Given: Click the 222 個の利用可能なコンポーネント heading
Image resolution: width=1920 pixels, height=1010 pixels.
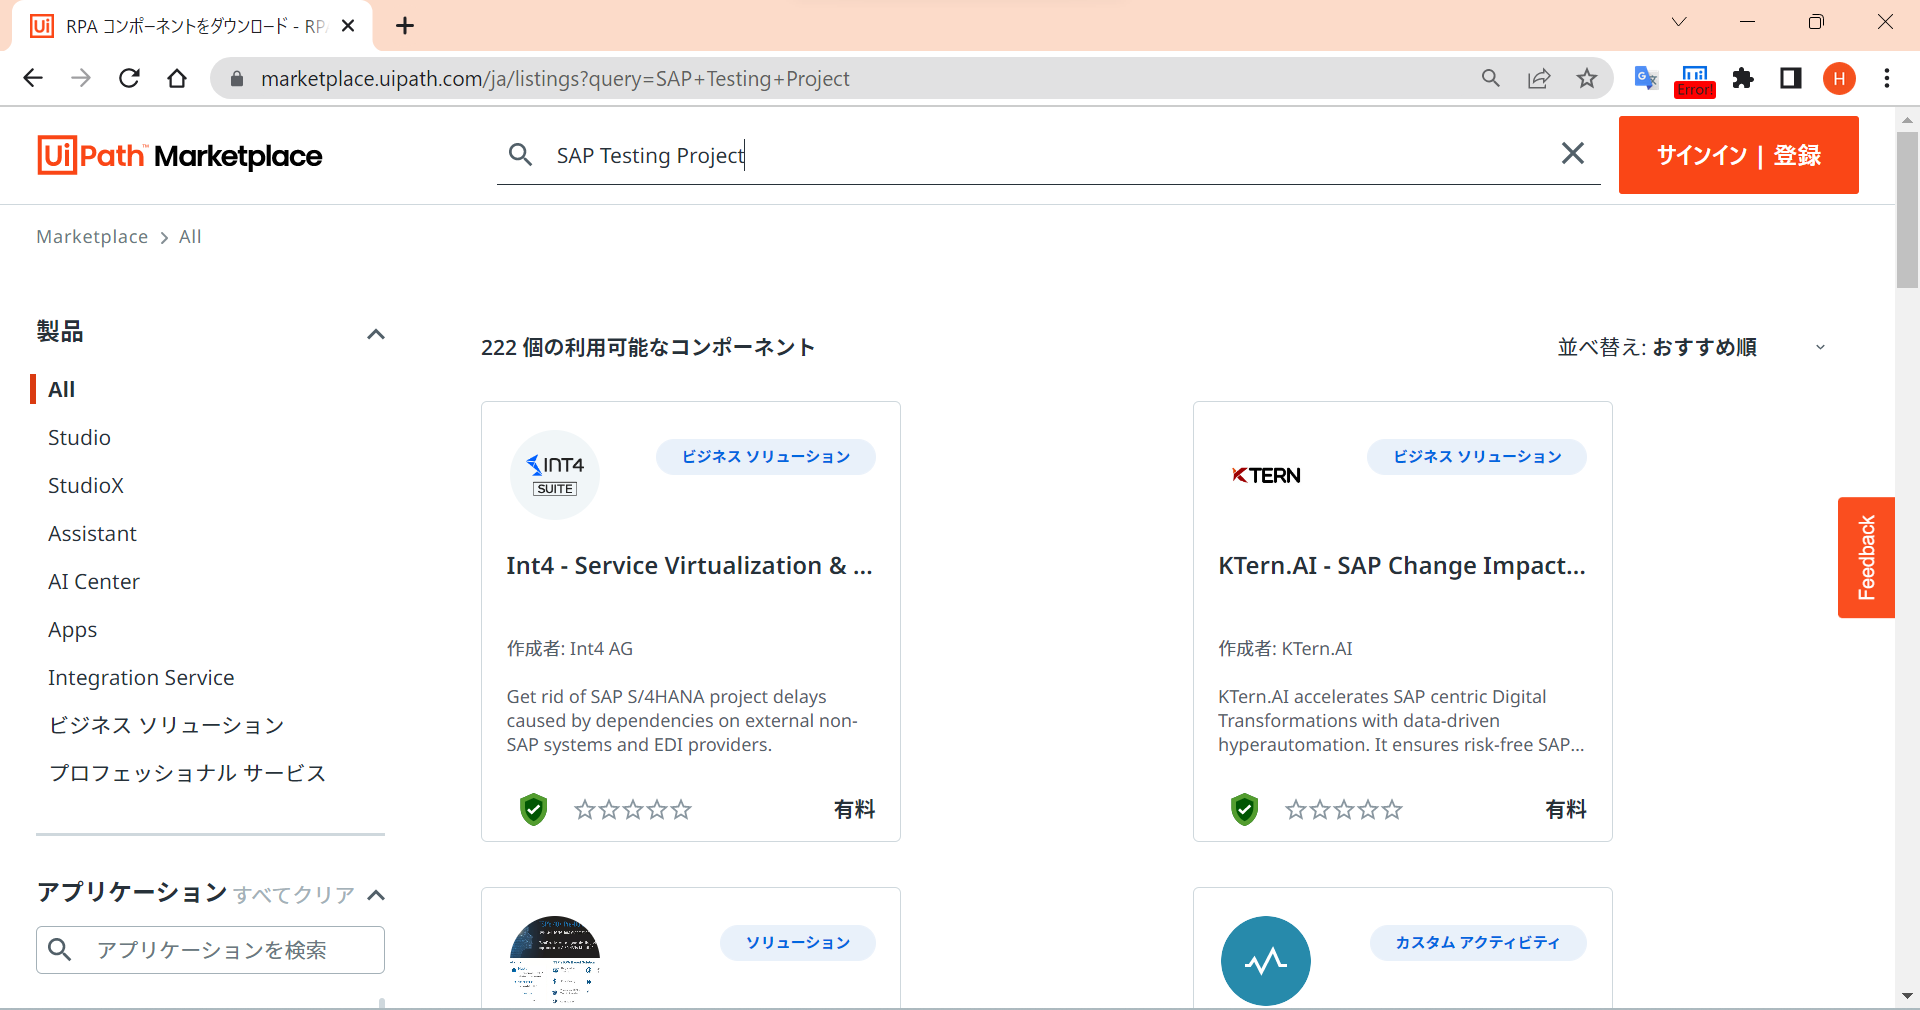Looking at the screenshot, I should (648, 347).
